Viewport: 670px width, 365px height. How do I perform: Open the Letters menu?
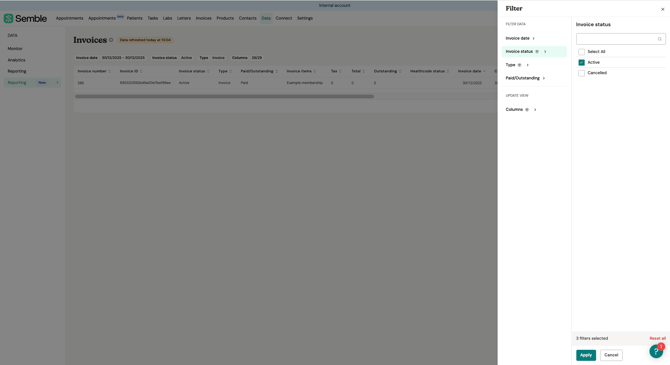pos(184,18)
